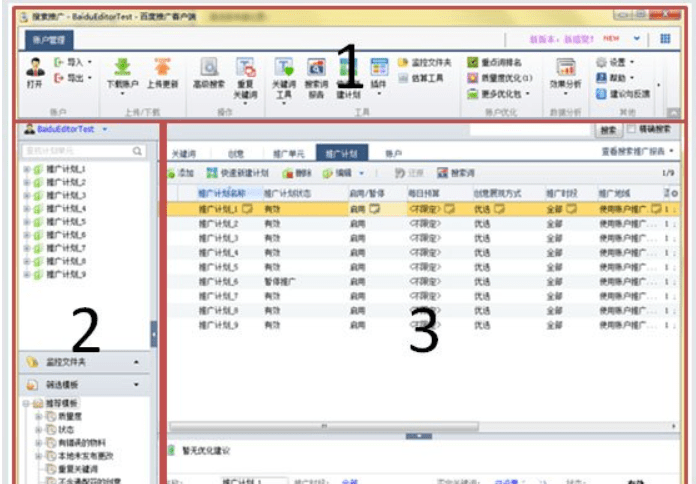This screenshot has width=696, height=484.
Task: Click the 上传更新 upload icon
Action: 162,67
